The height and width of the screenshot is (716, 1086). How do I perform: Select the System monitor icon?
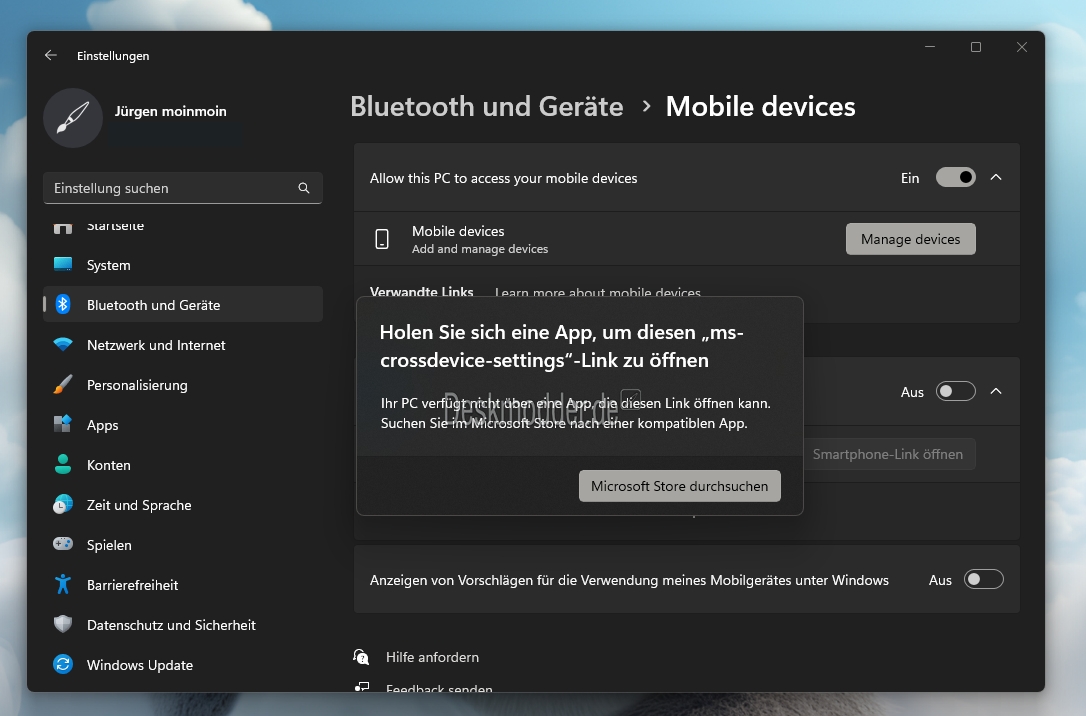point(63,265)
